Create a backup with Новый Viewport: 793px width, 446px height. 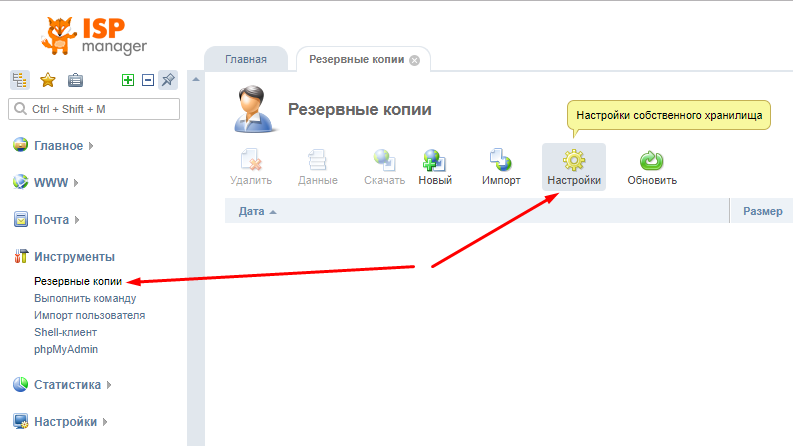(x=435, y=167)
